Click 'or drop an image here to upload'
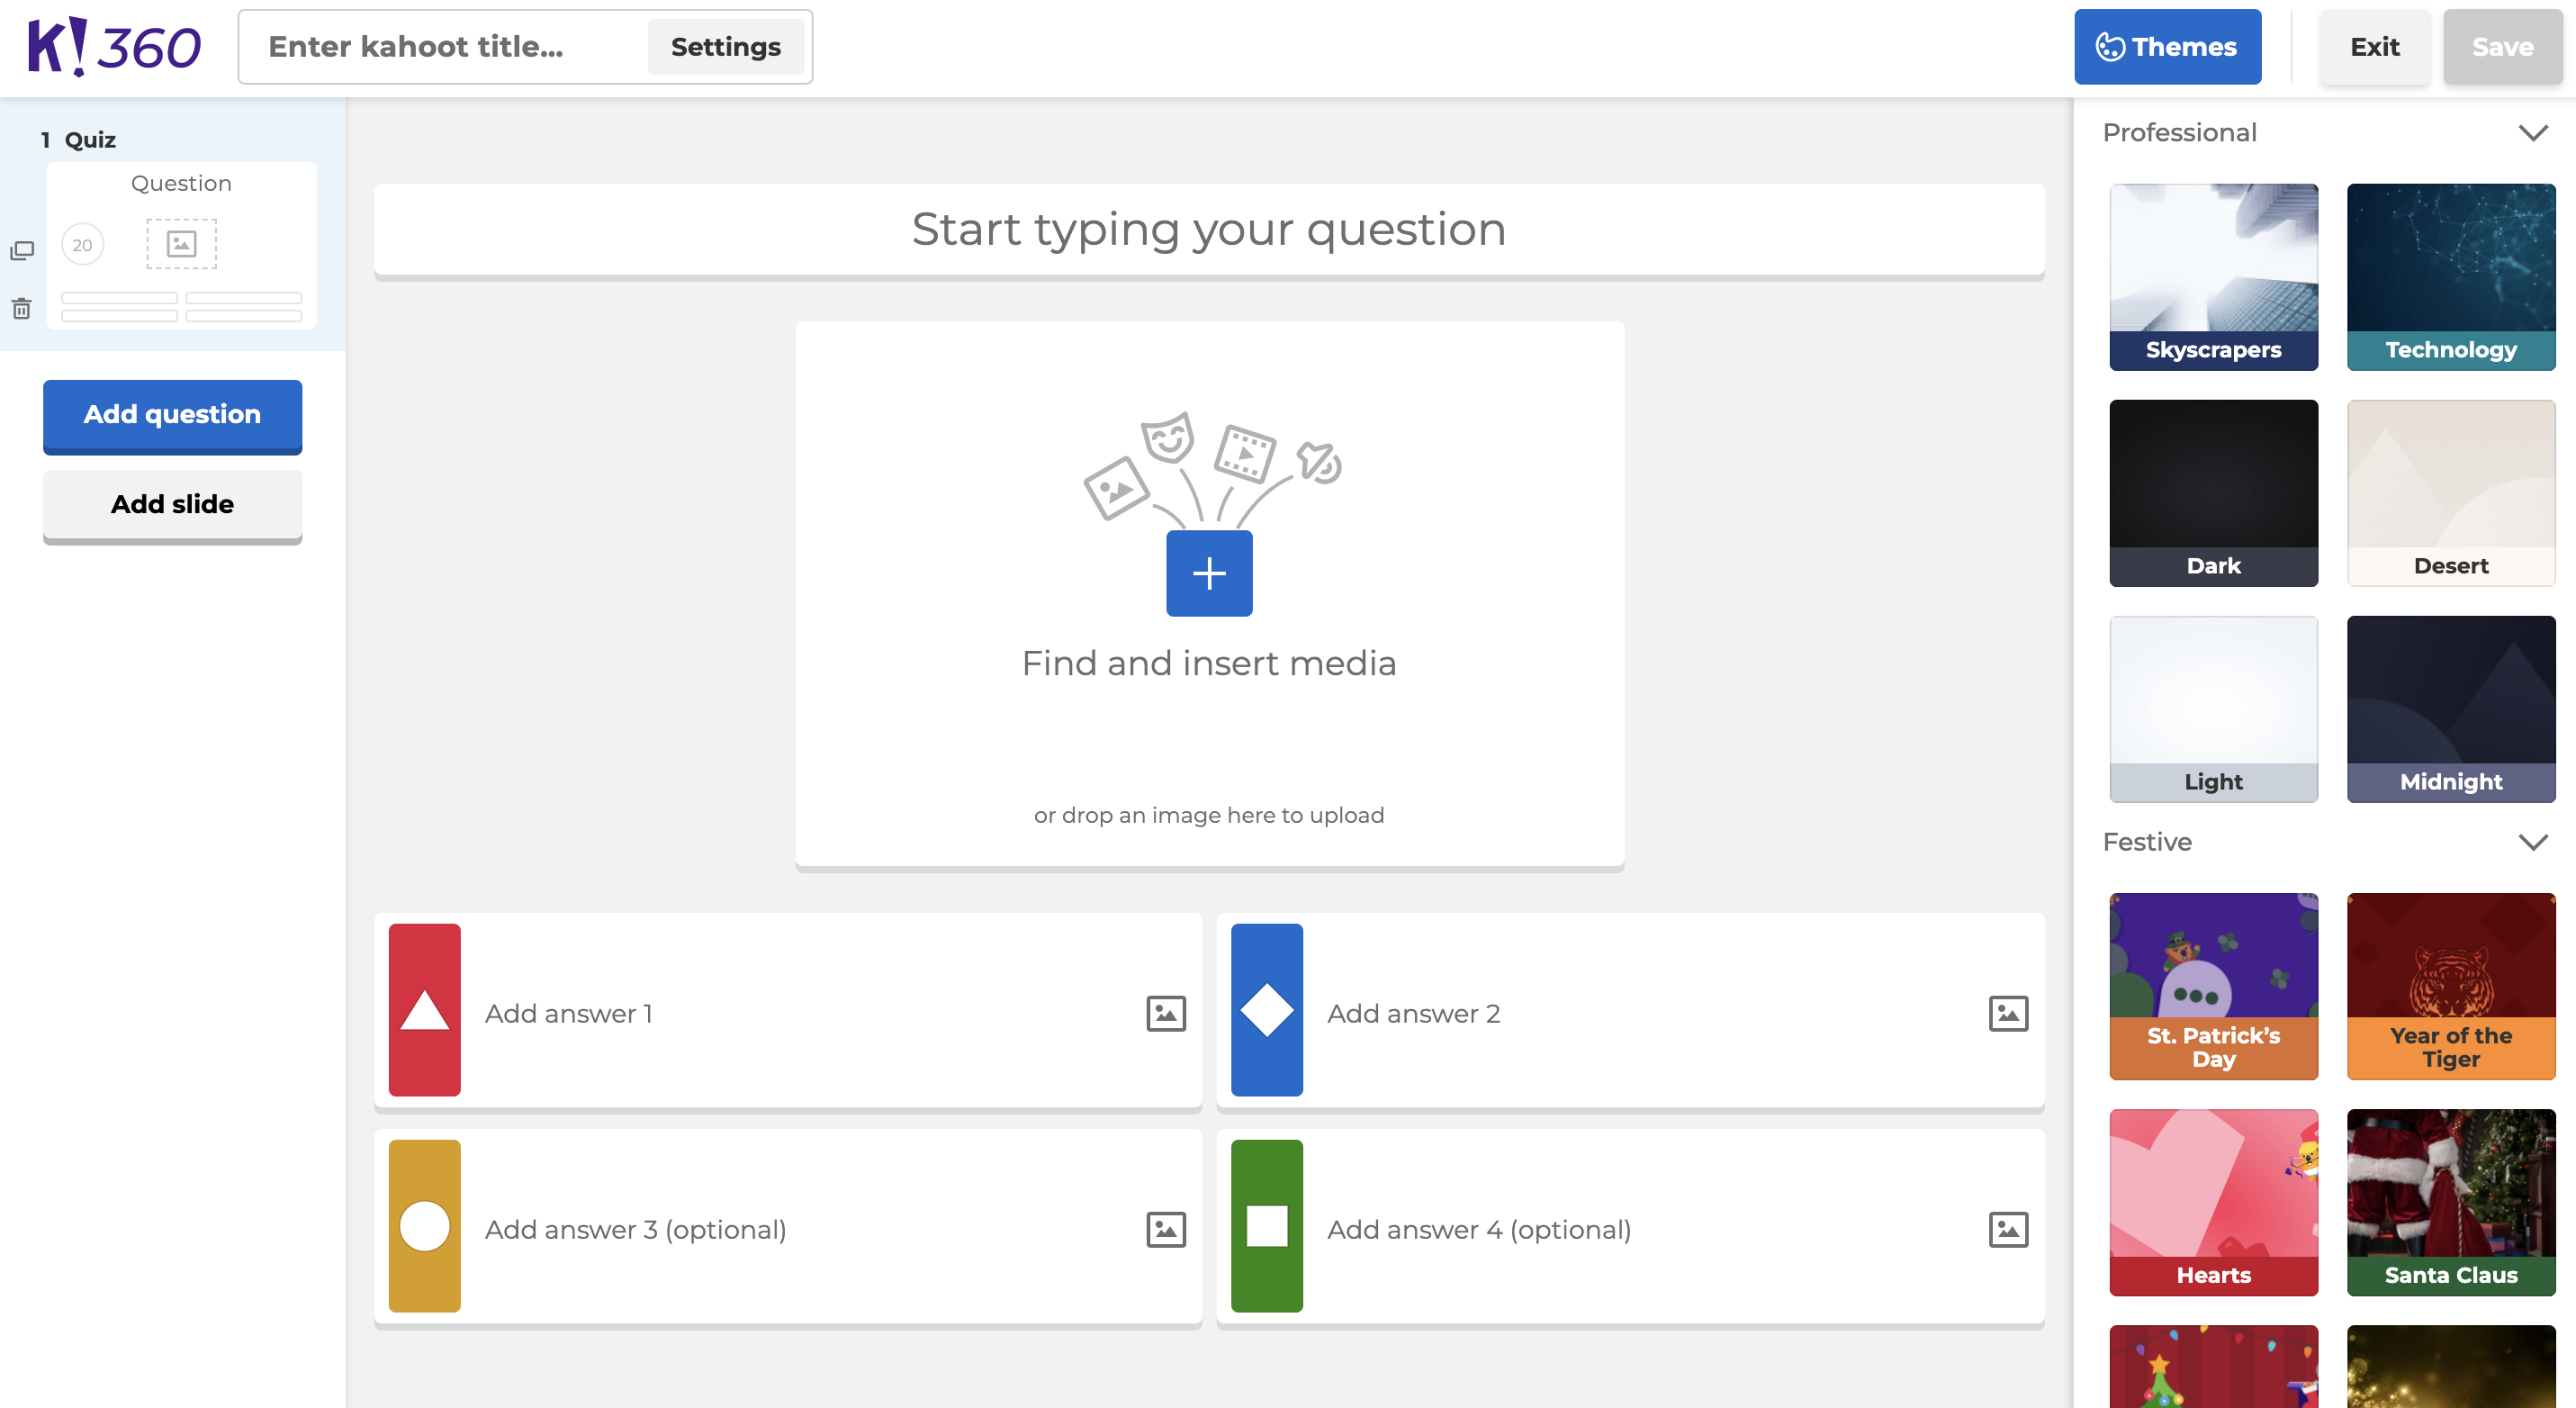Screen dimensions: 2576x1408 pyautogui.click(x=1209, y=815)
